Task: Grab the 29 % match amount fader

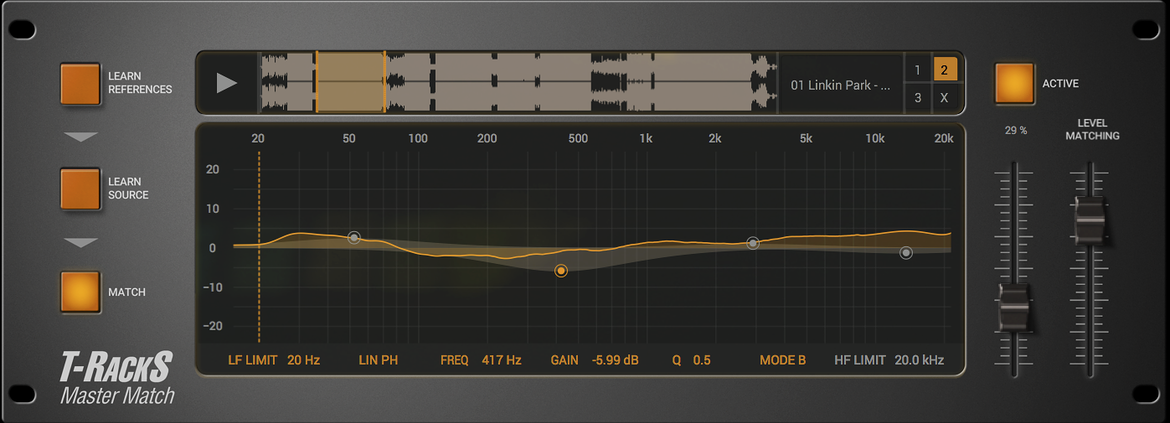Action: 1014,308
